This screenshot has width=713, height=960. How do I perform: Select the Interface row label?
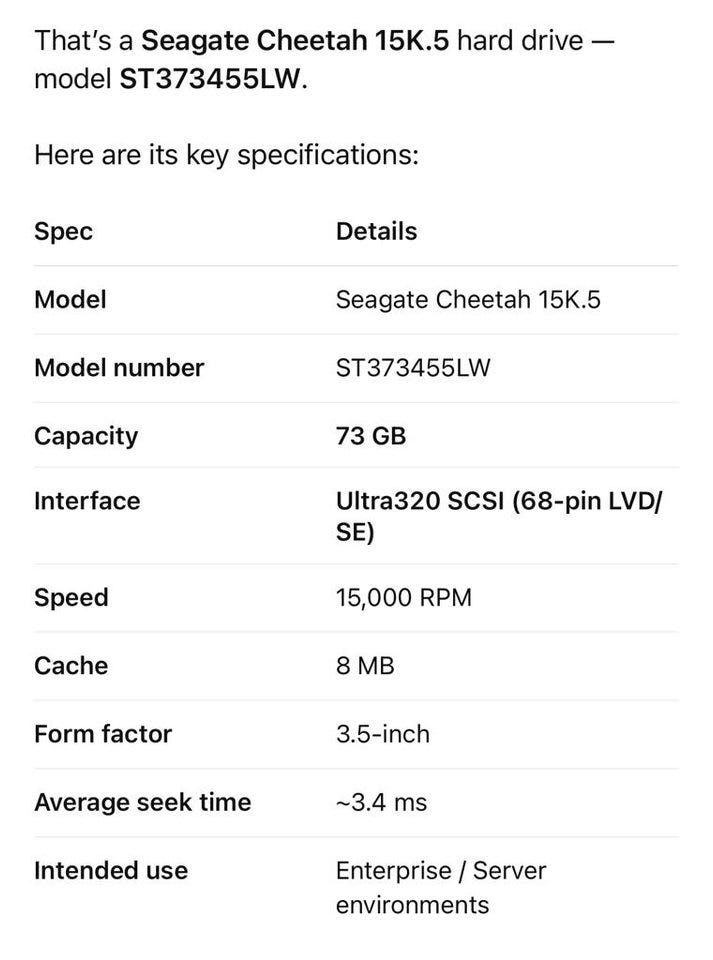click(x=87, y=501)
